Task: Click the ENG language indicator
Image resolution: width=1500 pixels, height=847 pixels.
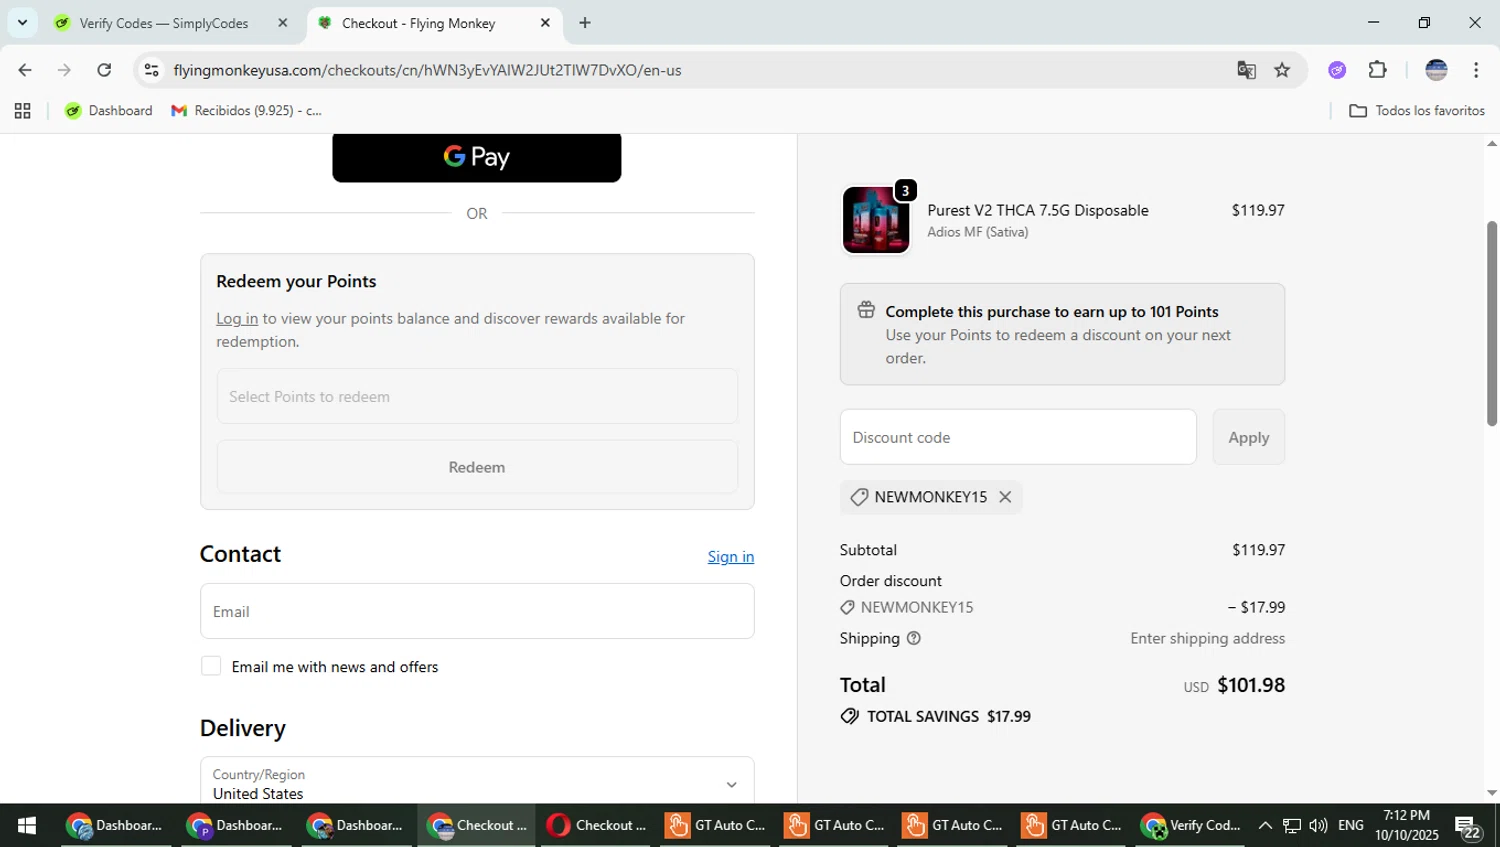Action: [1351, 825]
